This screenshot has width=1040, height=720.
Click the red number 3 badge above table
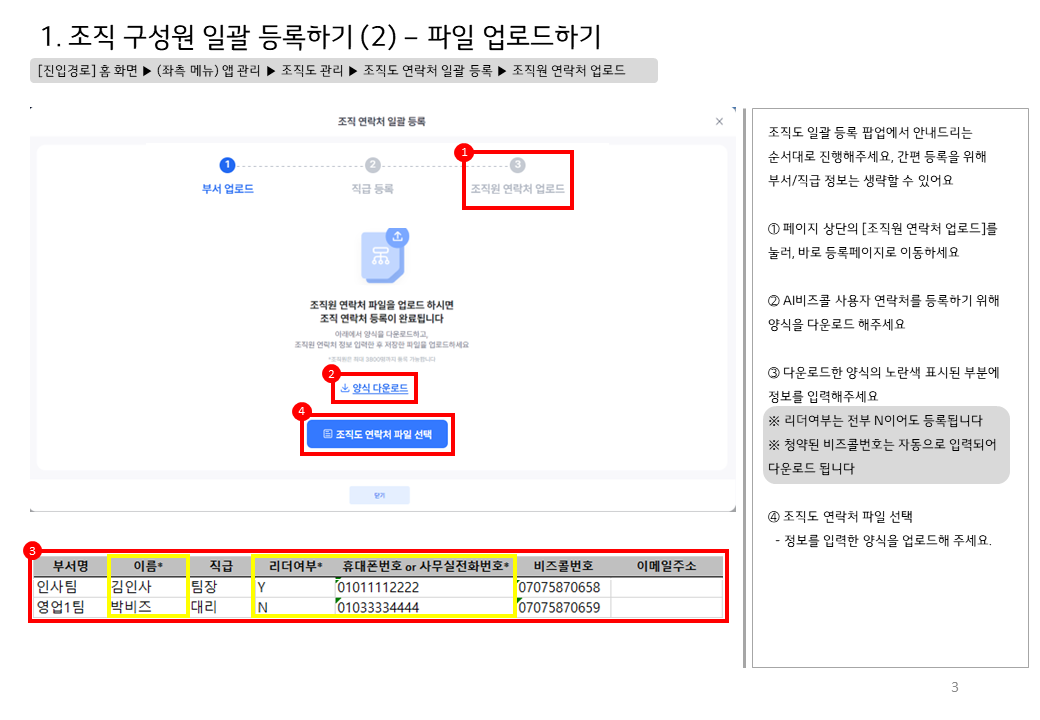(33, 550)
